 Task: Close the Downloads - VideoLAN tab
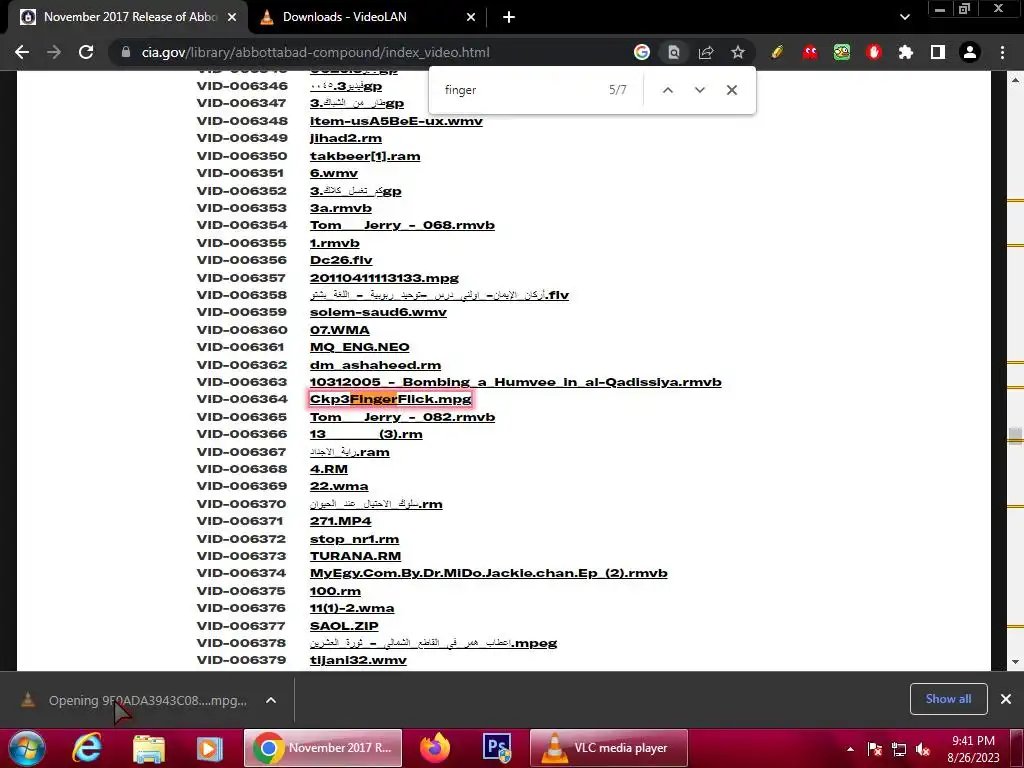coord(471,18)
